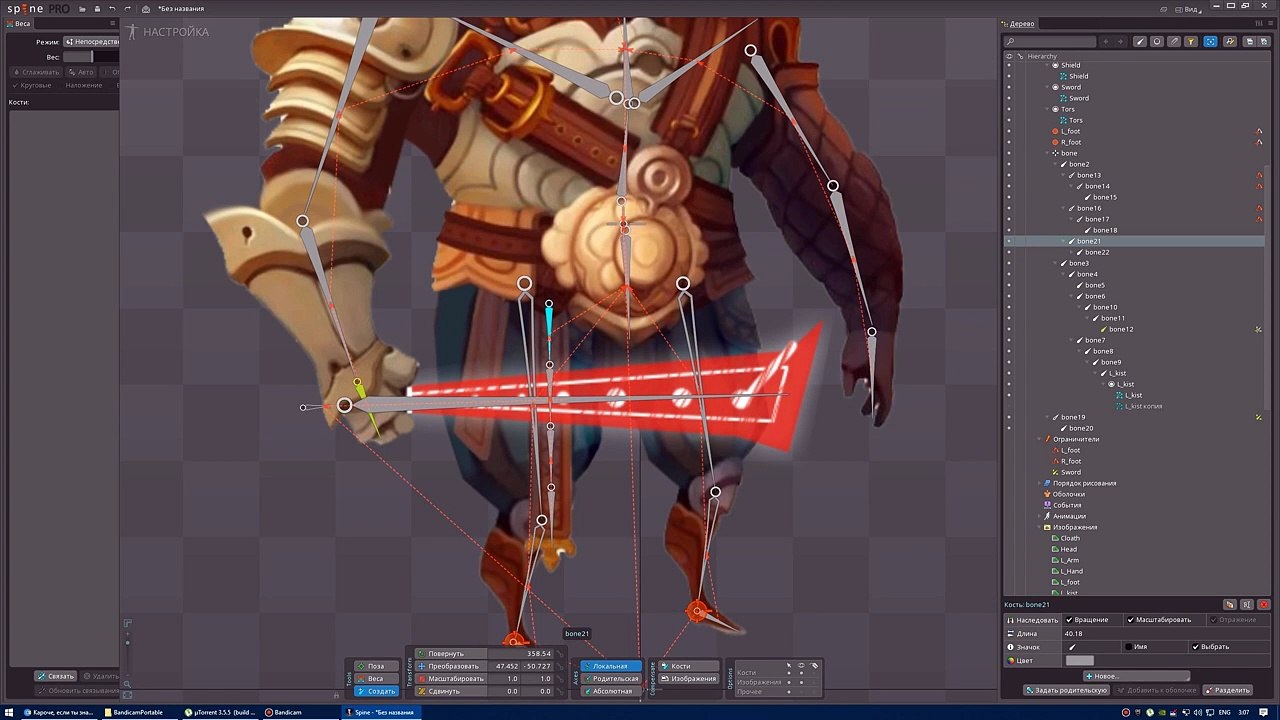
Task: Open the Режим mode dropdown
Action: point(91,42)
